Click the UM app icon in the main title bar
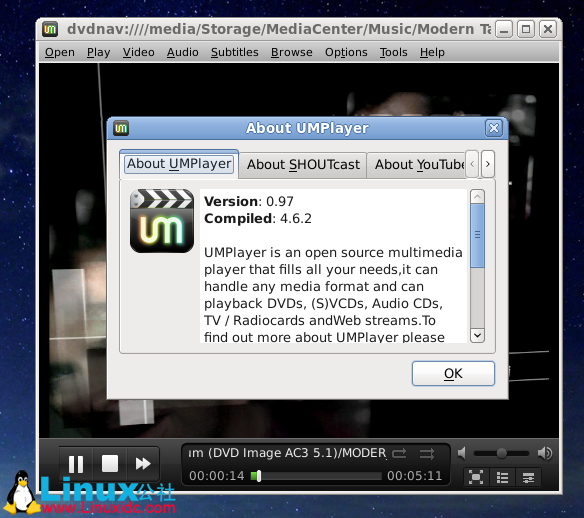Image resolution: width=584 pixels, height=518 pixels. point(50,29)
